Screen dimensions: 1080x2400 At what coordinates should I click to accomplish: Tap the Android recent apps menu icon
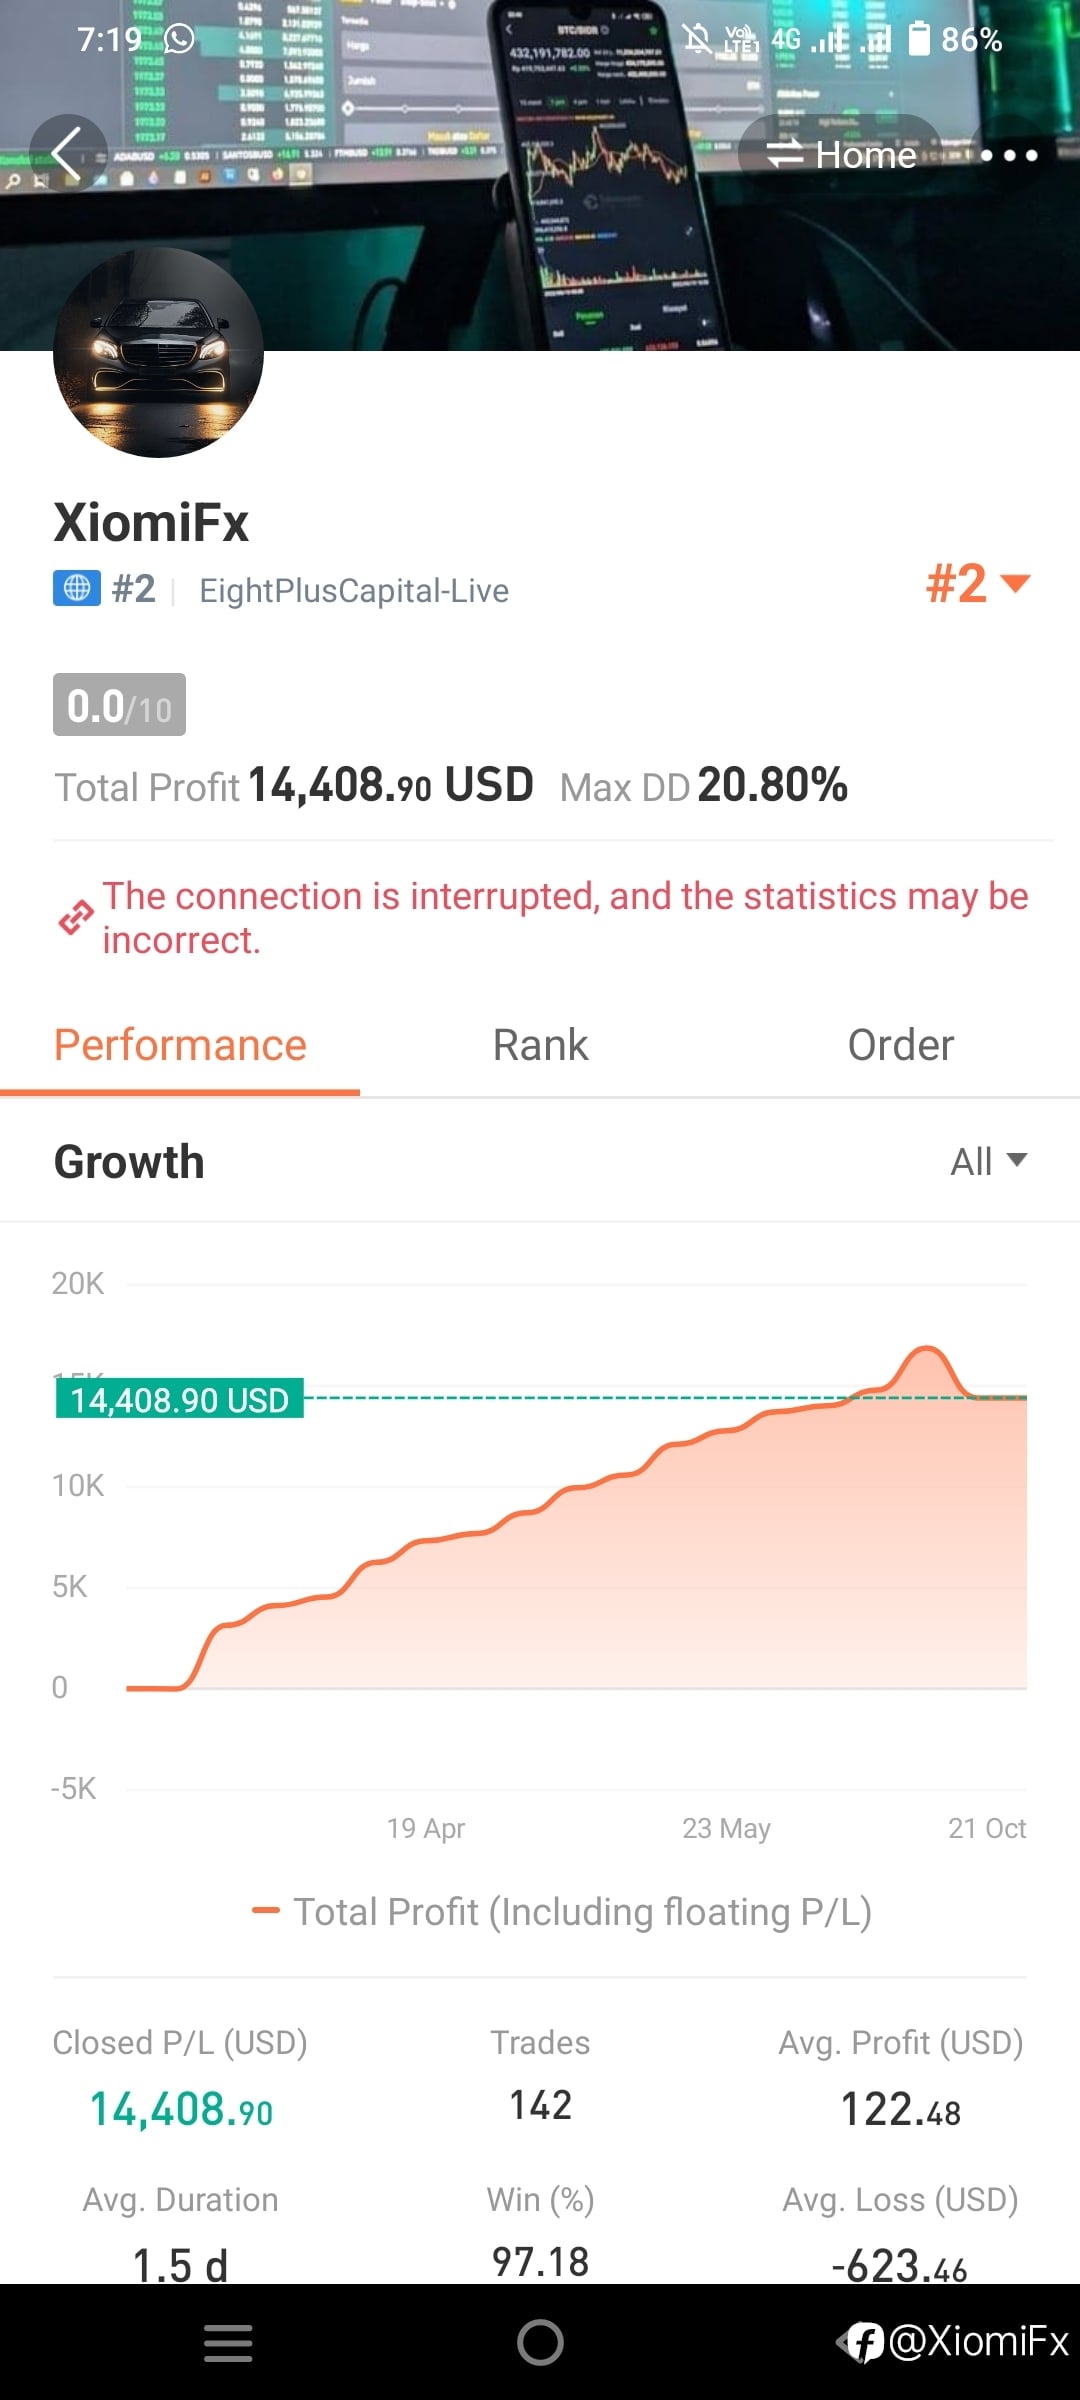tap(228, 2342)
